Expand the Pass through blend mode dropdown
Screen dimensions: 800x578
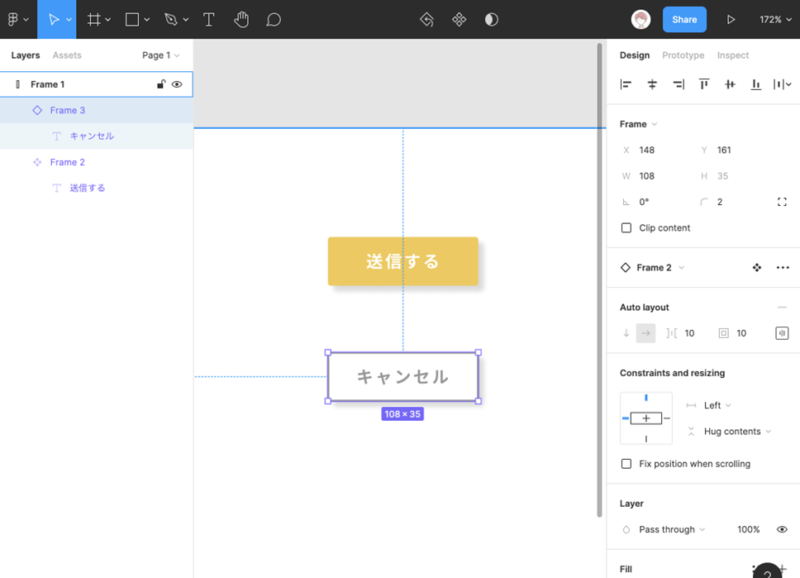coord(672,530)
